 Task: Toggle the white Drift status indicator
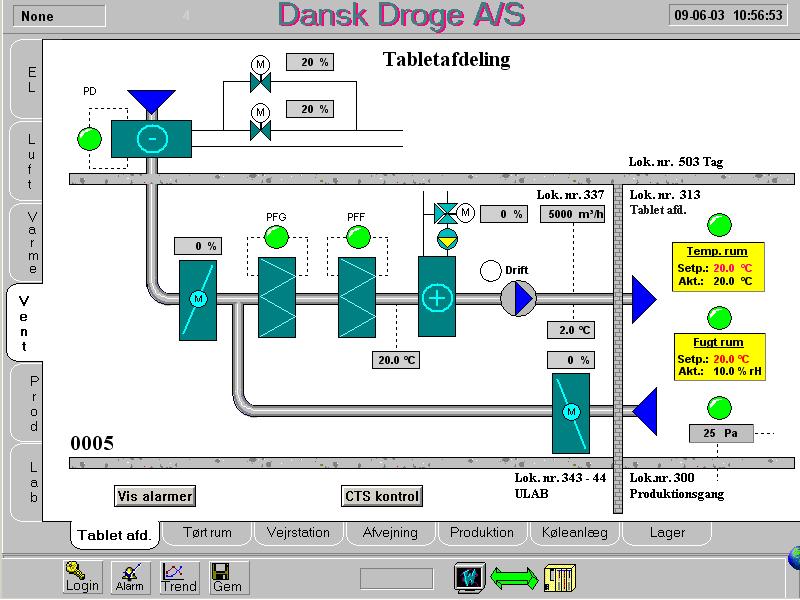[490, 271]
